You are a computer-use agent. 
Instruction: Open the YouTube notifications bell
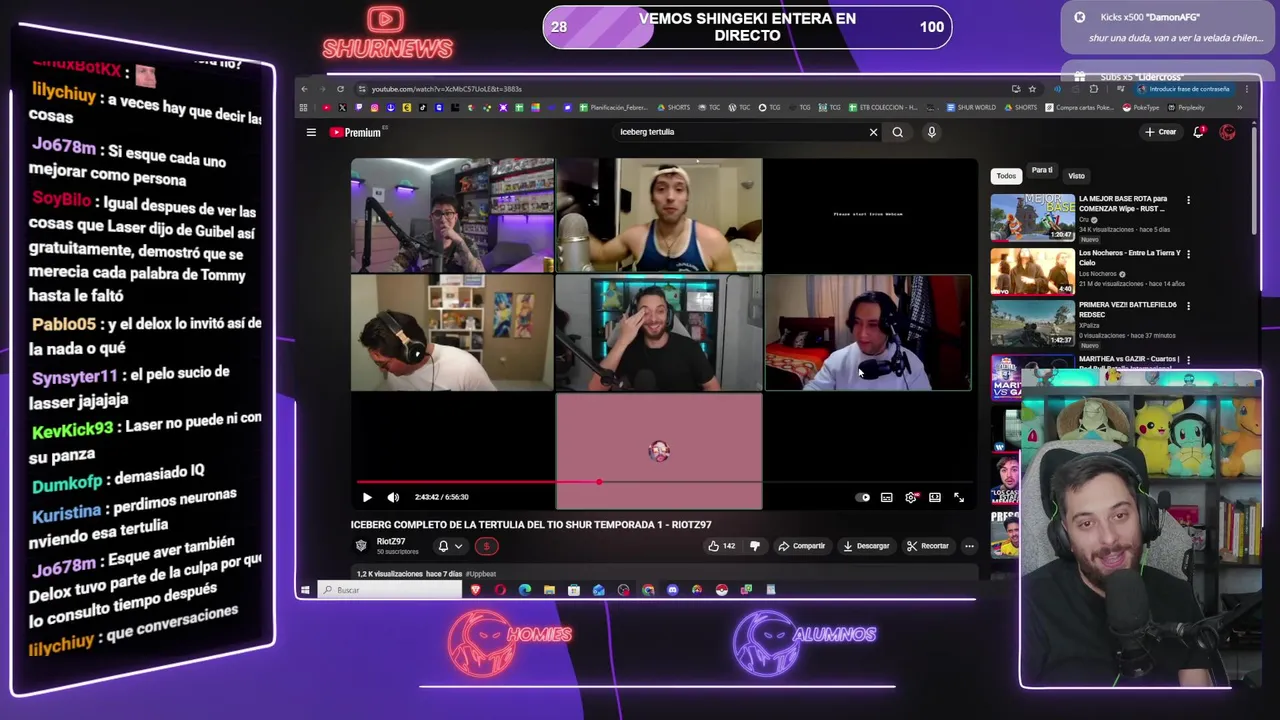tap(1198, 132)
